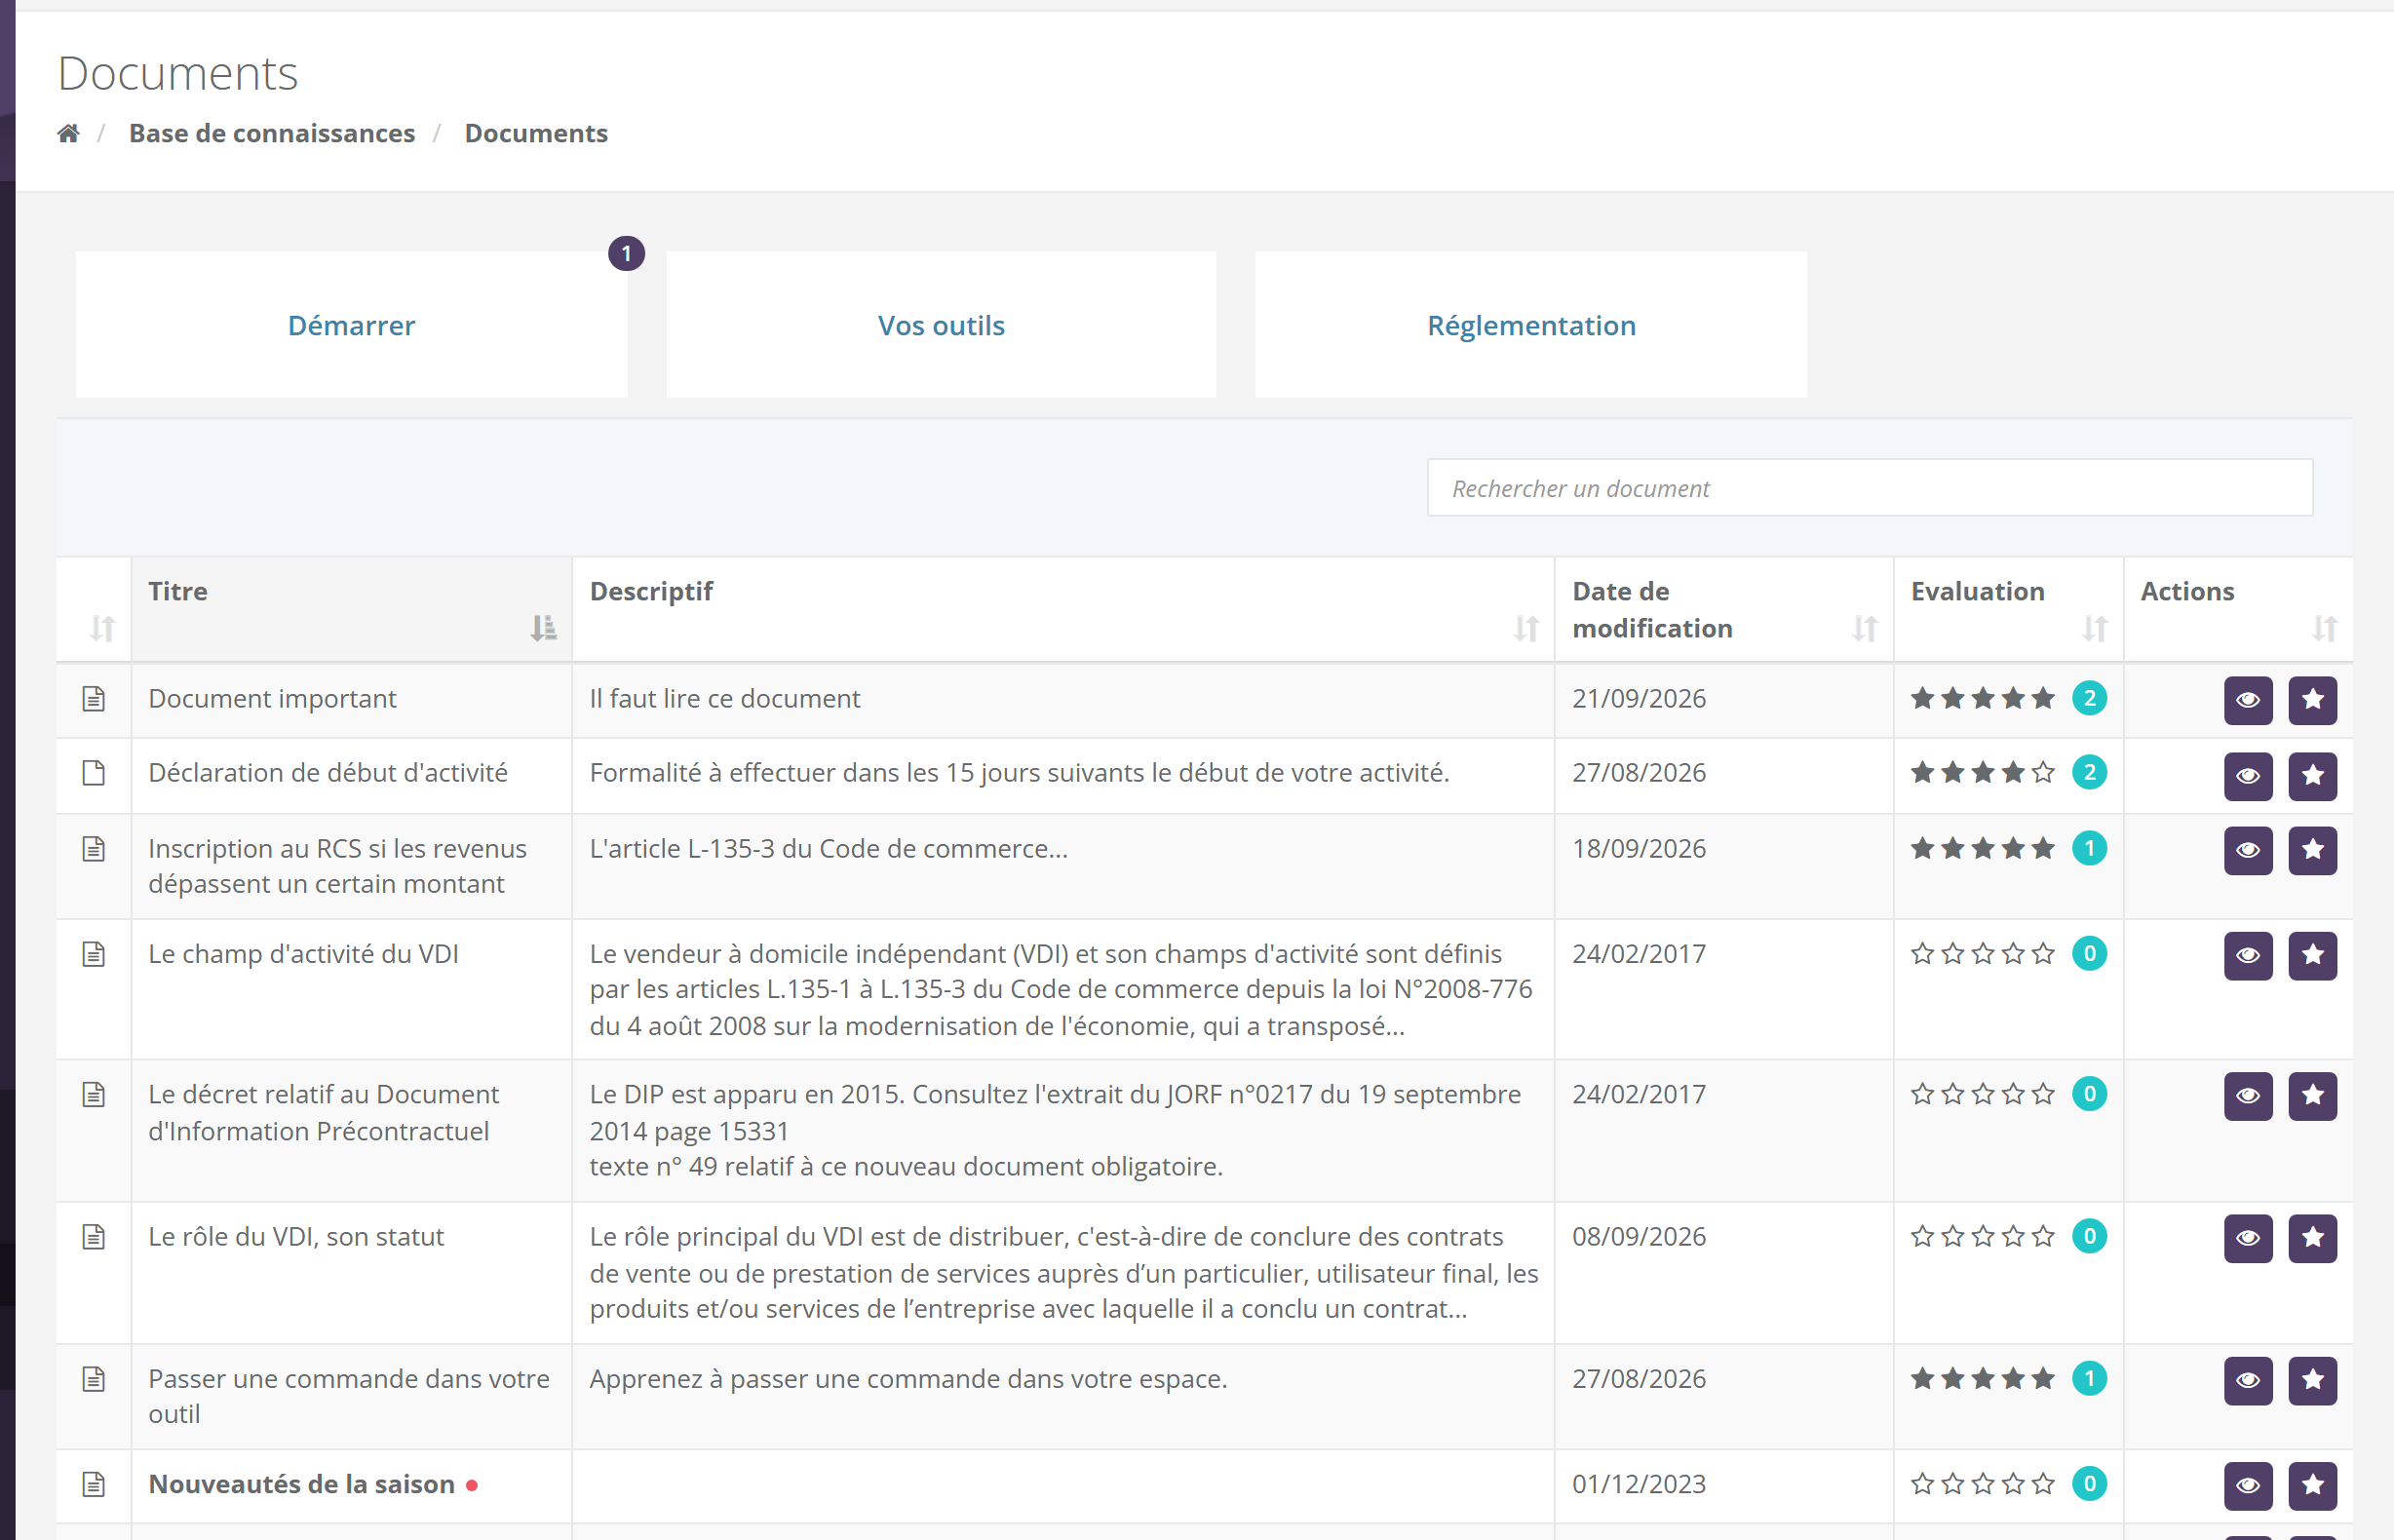
Task: Sort by the first document-type icon column
Action: (x=94, y=609)
